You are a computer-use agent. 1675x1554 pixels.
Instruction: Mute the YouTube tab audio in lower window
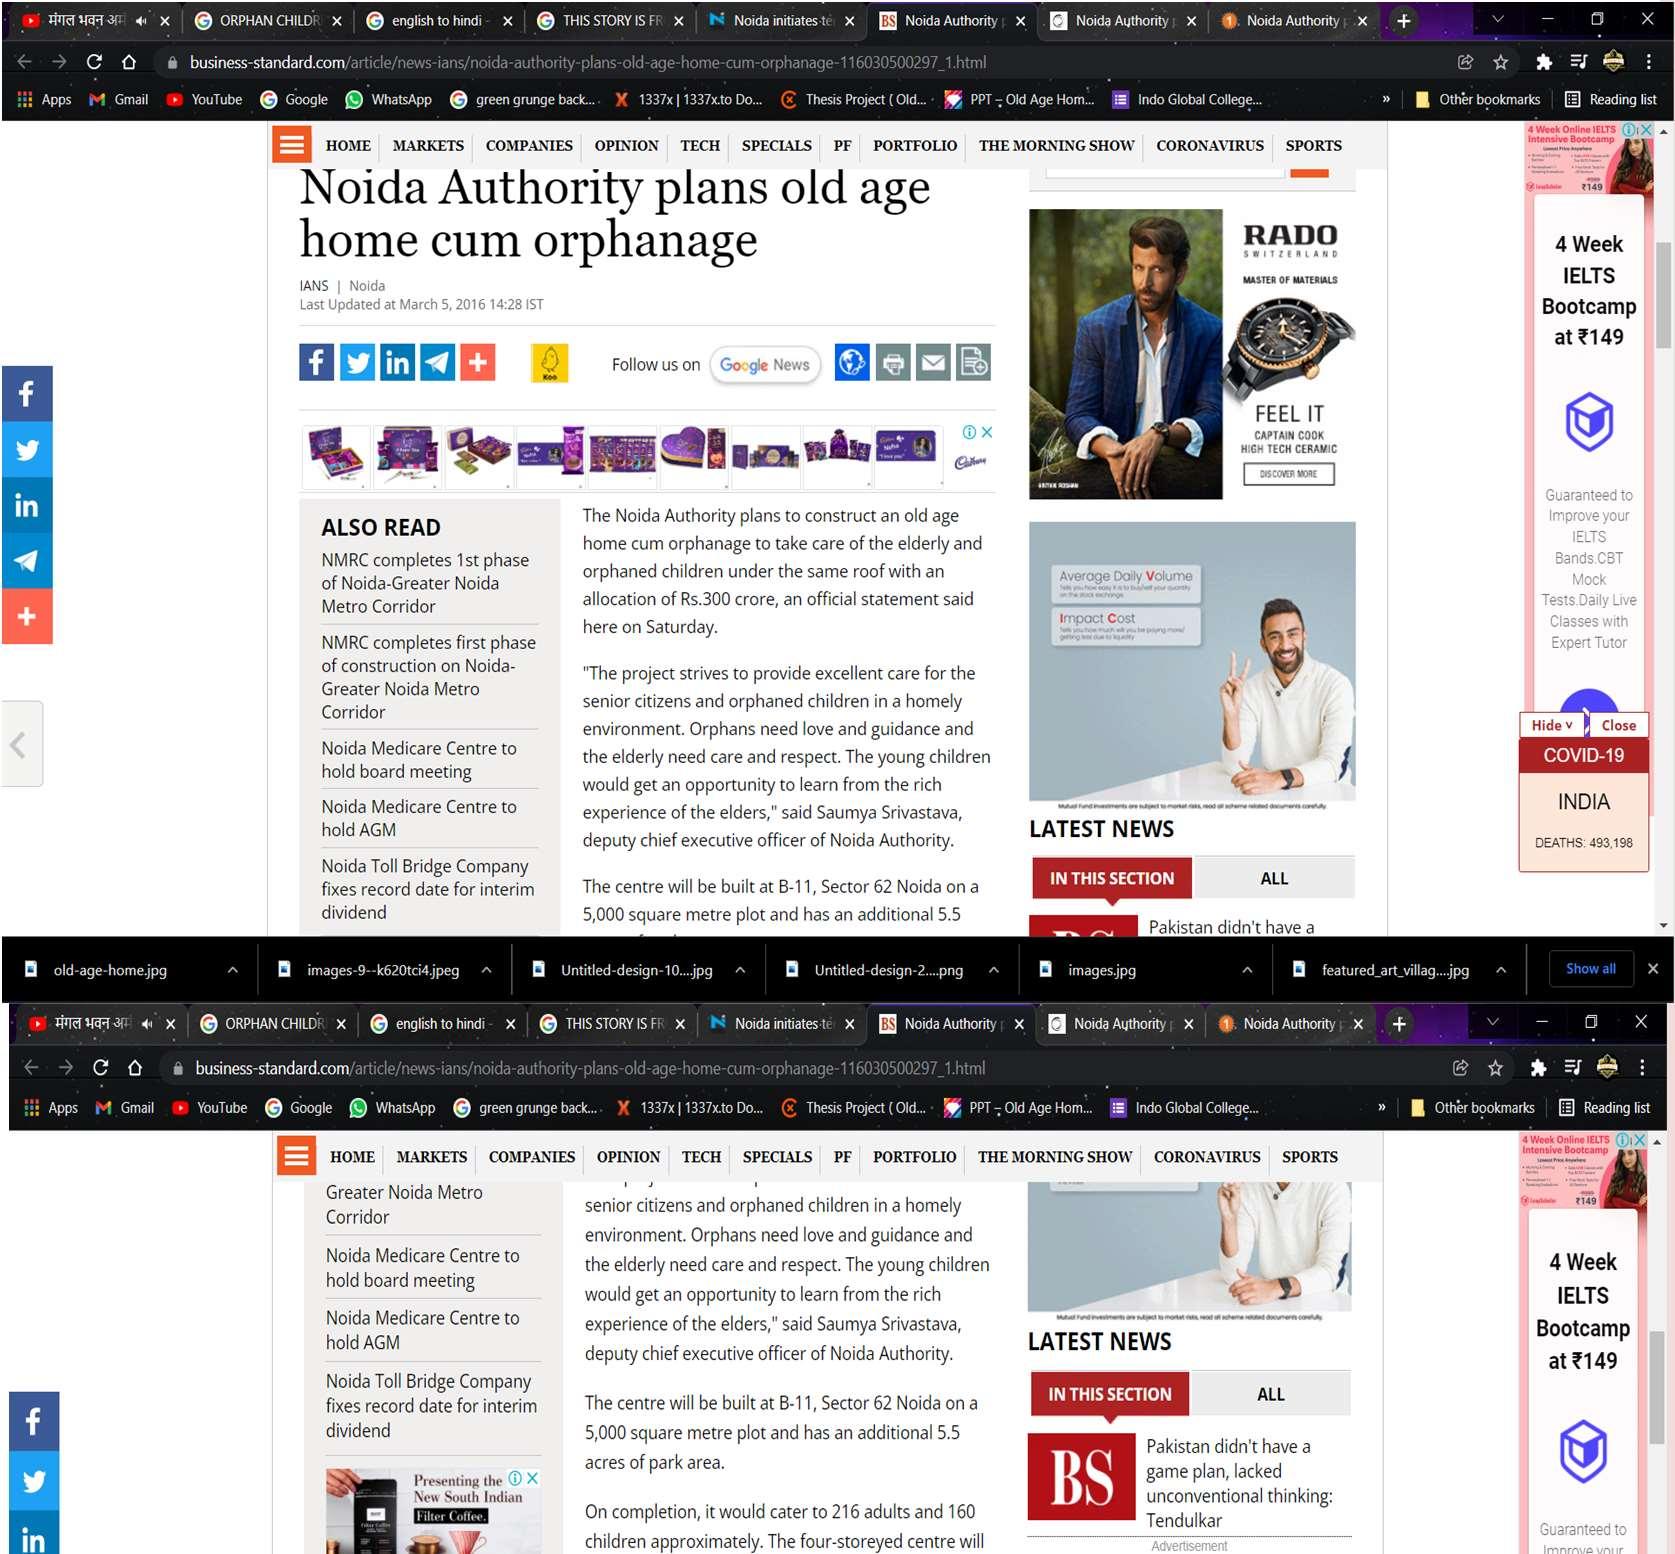[147, 1024]
